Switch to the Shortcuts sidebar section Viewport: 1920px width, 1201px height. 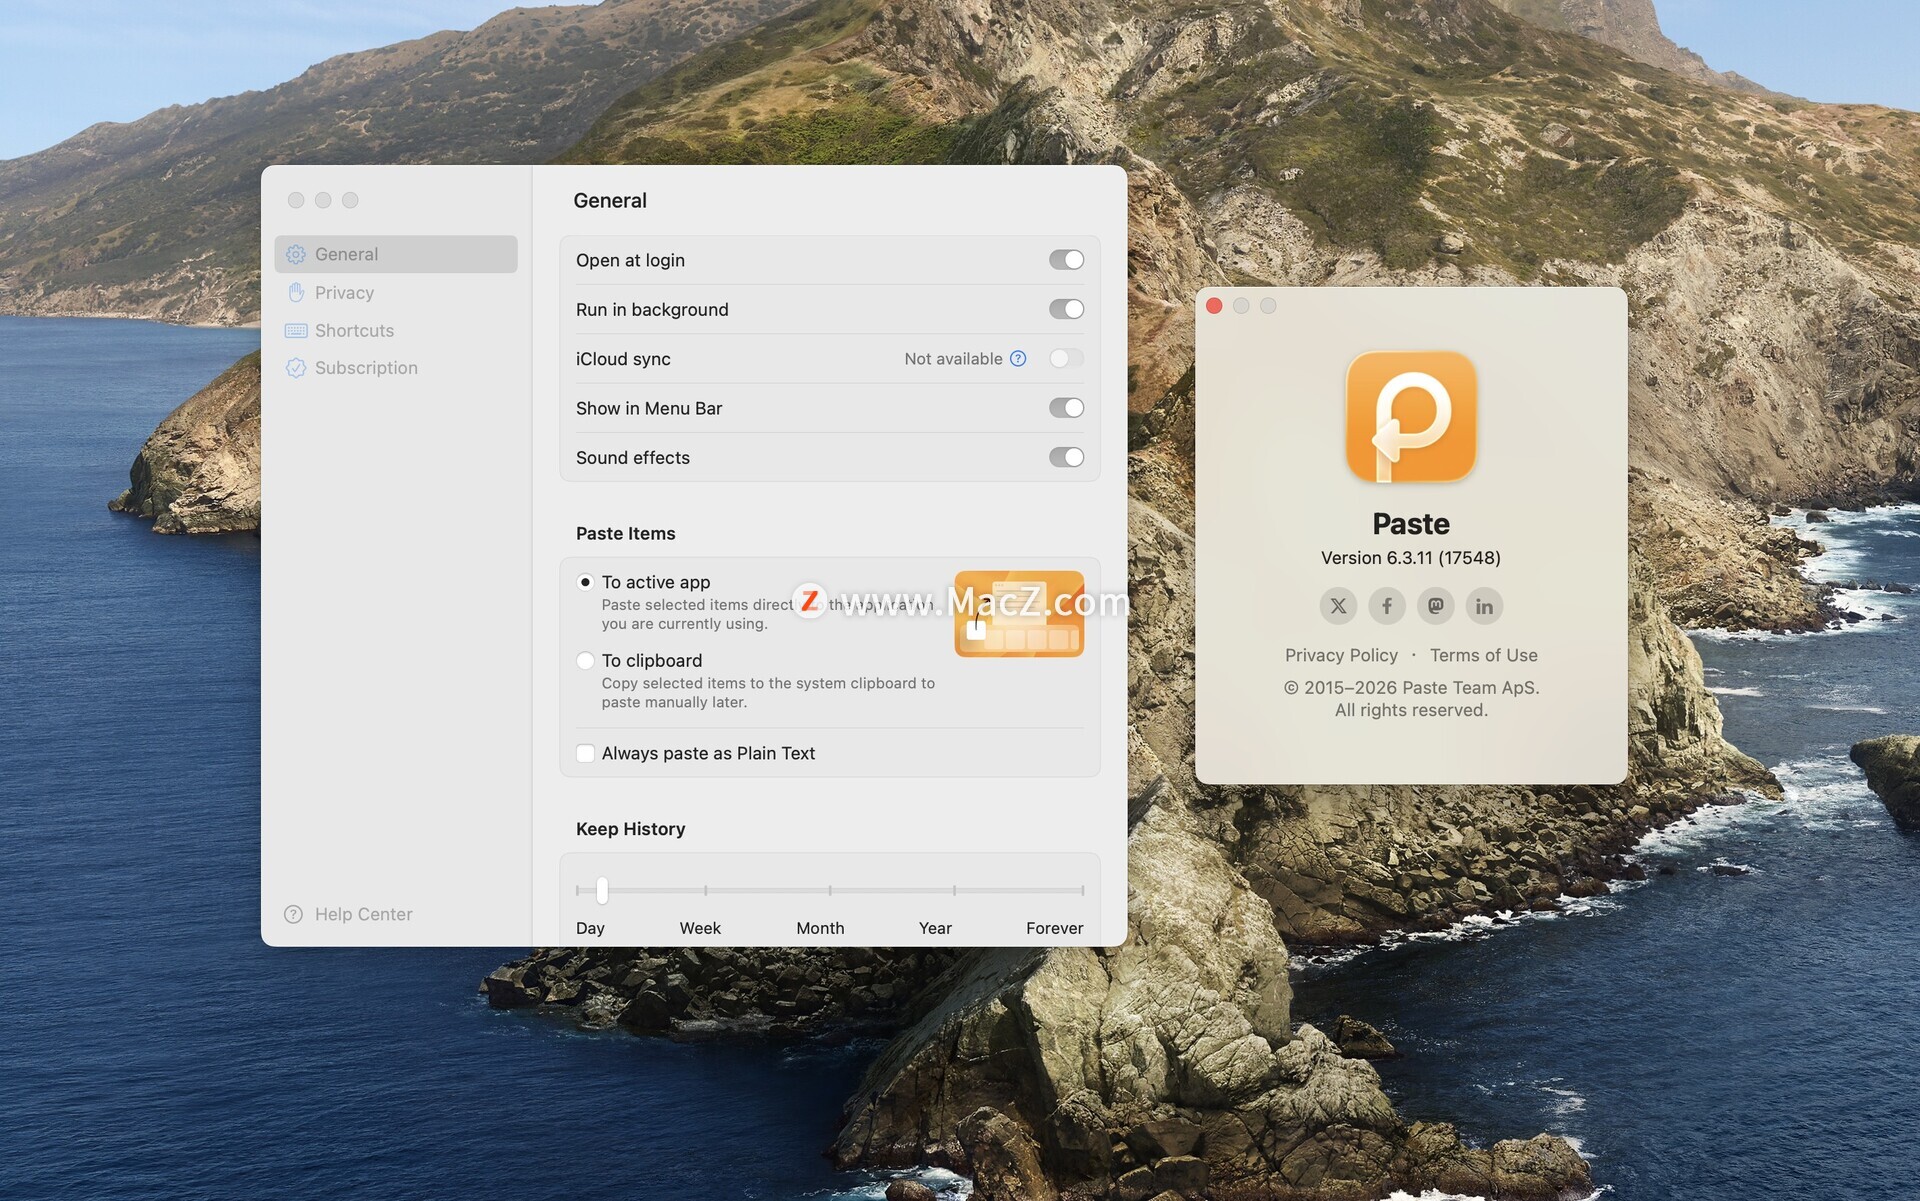354,331
